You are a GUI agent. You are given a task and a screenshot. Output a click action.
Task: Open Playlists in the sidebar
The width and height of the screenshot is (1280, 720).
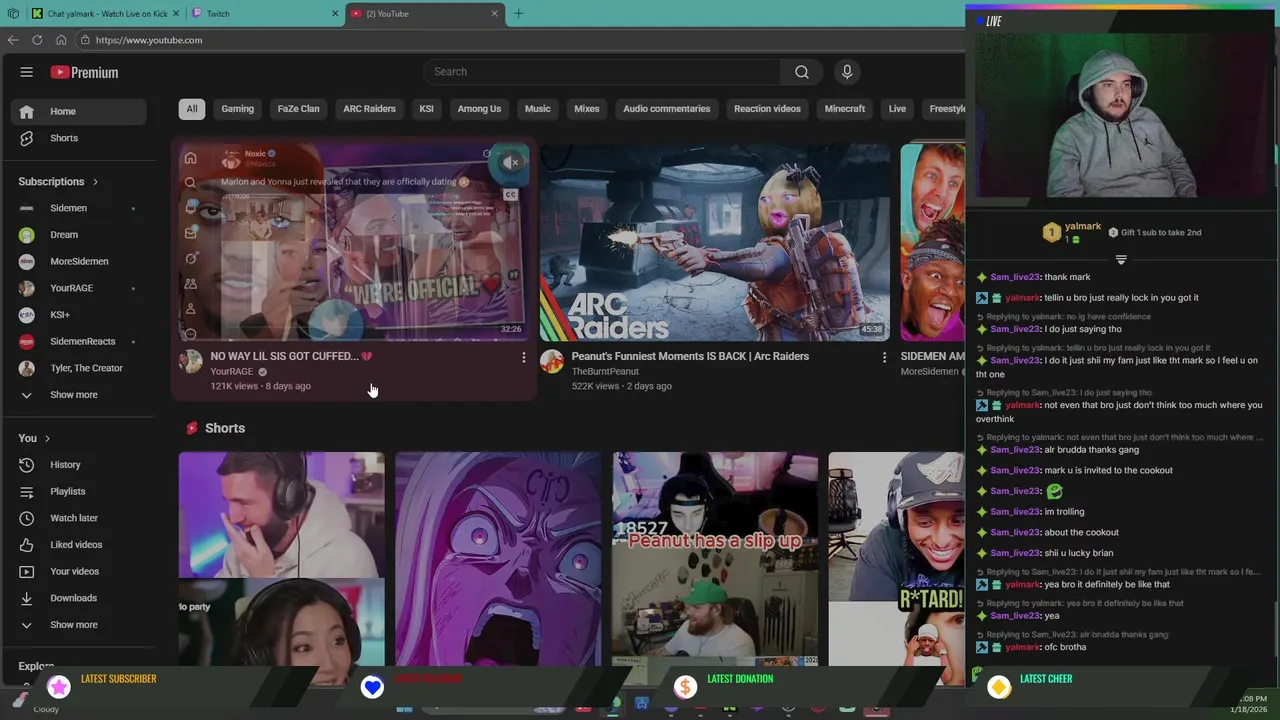pos(79,491)
